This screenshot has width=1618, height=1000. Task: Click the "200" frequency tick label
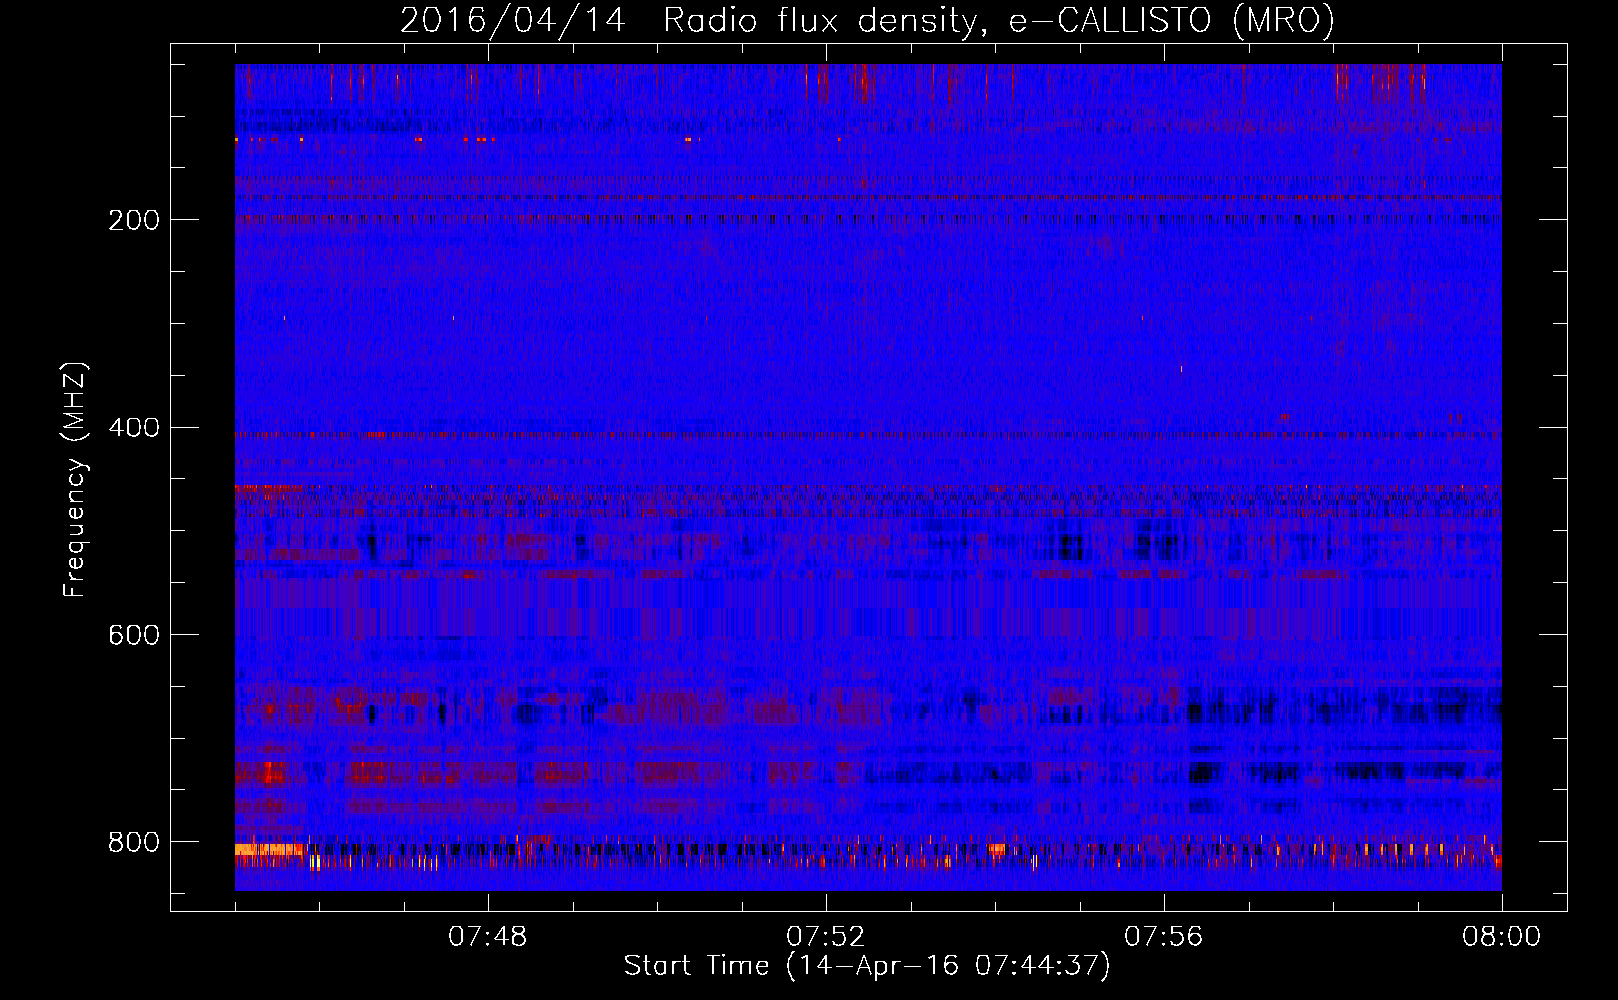134,220
